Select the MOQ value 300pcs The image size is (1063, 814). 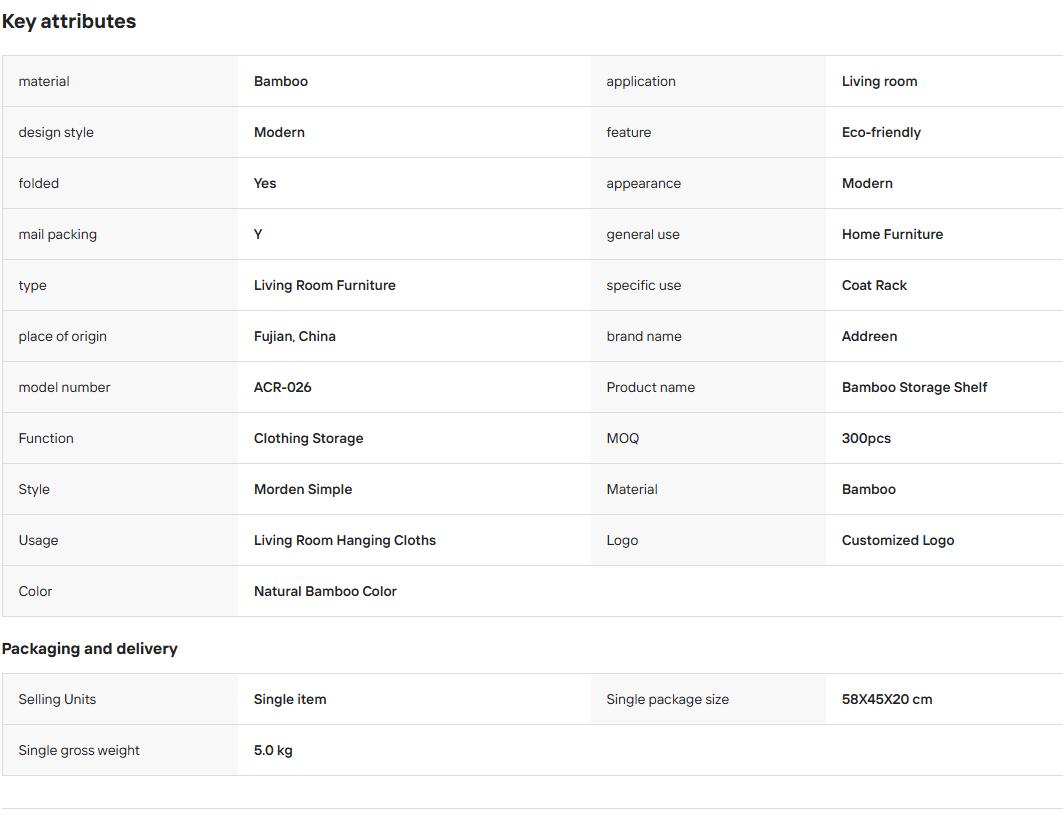[x=866, y=439]
